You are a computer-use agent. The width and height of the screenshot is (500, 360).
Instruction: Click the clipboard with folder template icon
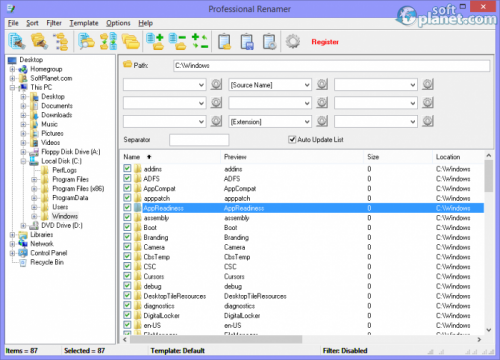click(x=224, y=42)
